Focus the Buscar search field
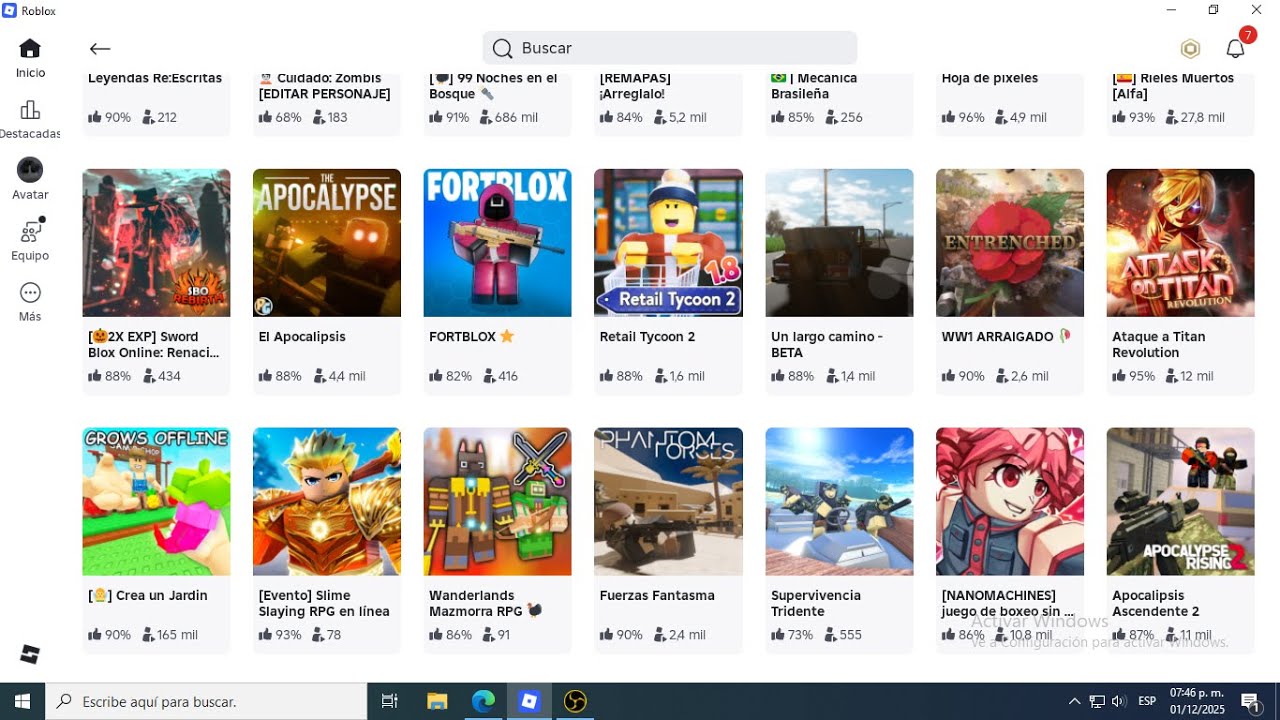 [670, 48]
